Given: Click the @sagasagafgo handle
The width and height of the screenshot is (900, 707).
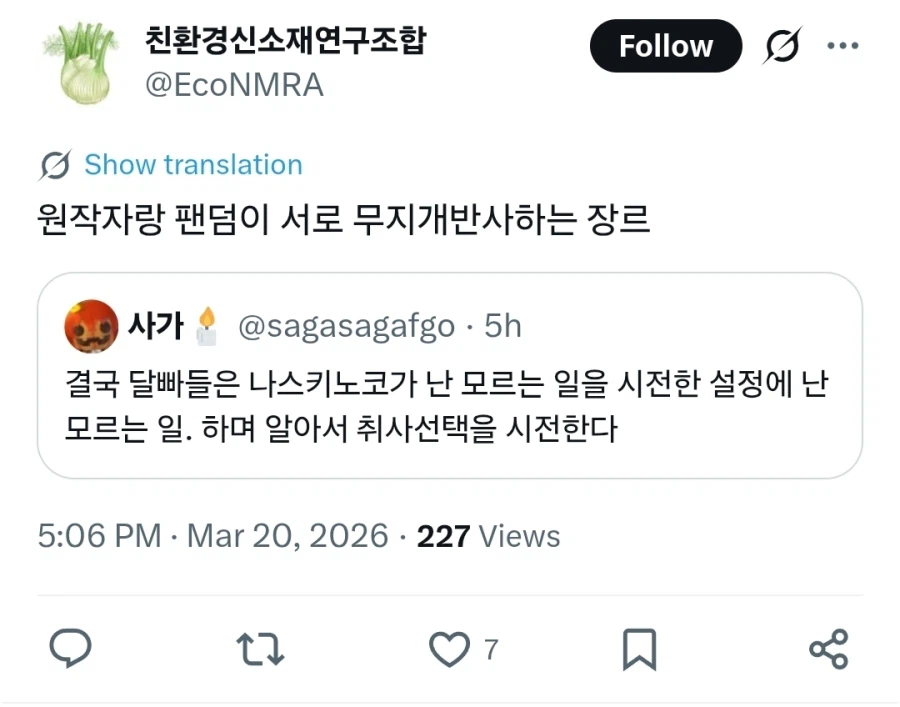Looking at the screenshot, I should [x=347, y=325].
